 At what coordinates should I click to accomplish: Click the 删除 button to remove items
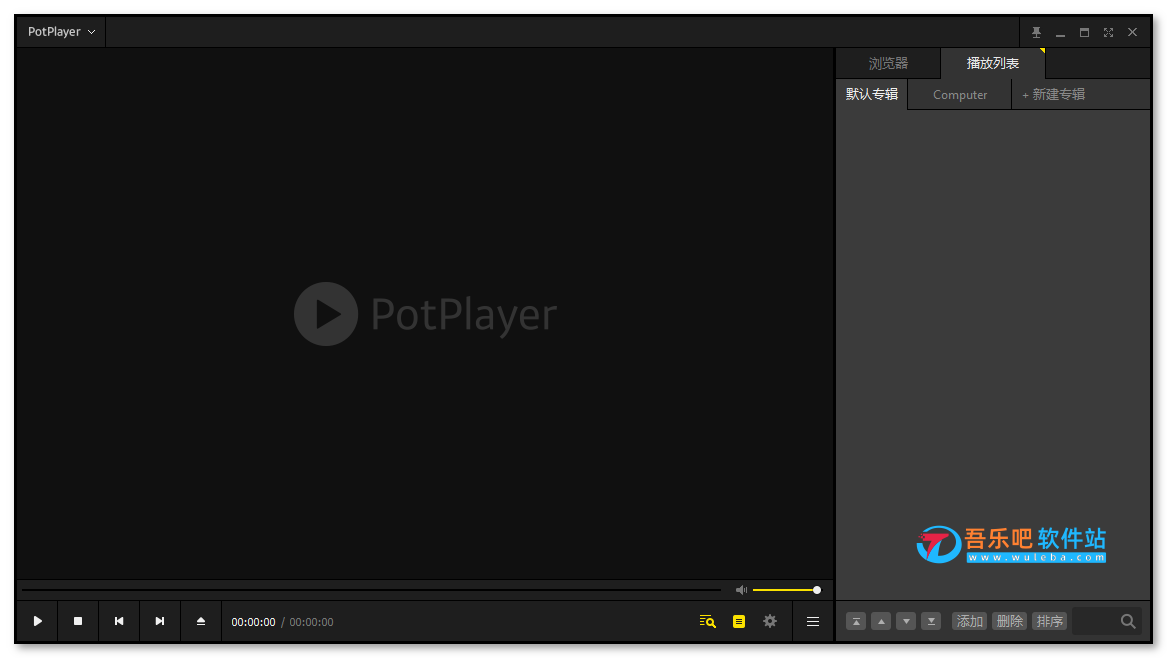1010,622
